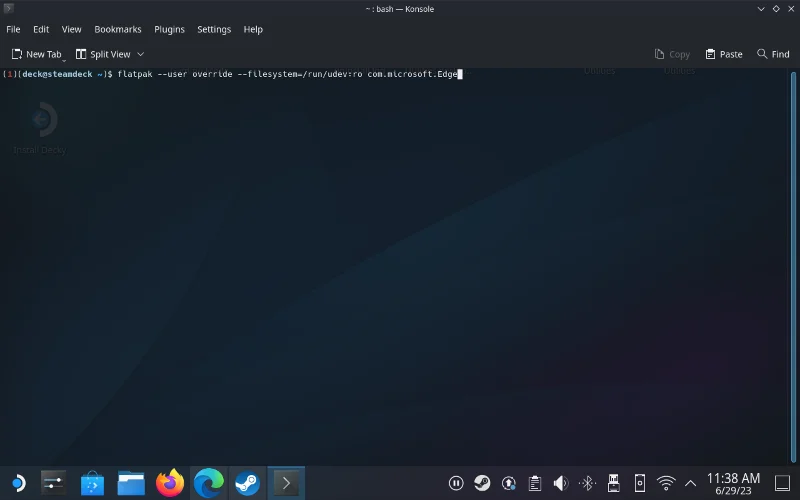Open Steam from the taskbar

pos(247,483)
